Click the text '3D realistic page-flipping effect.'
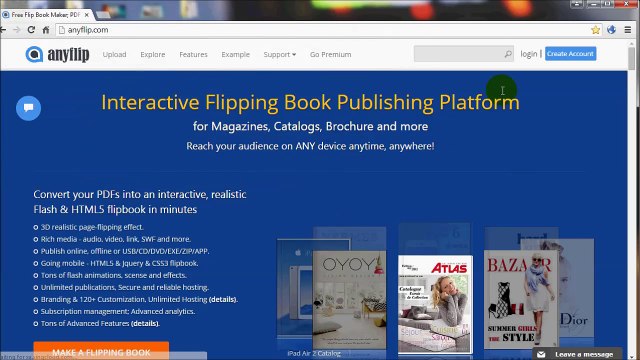Screen dimensions: 640x360 [92, 227]
